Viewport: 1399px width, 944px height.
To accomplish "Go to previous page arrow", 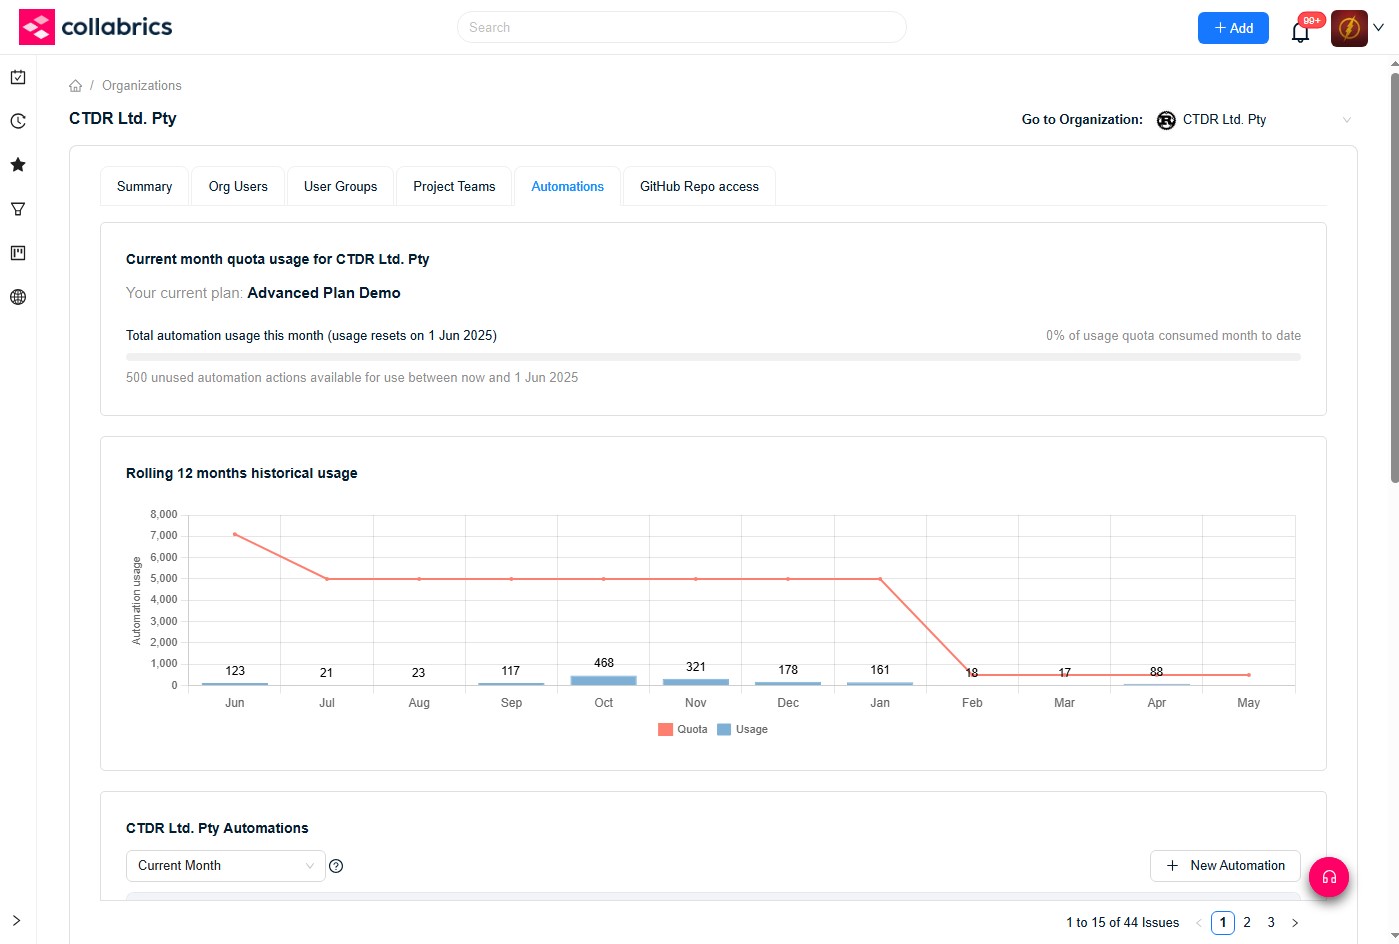I will (1199, 923).
